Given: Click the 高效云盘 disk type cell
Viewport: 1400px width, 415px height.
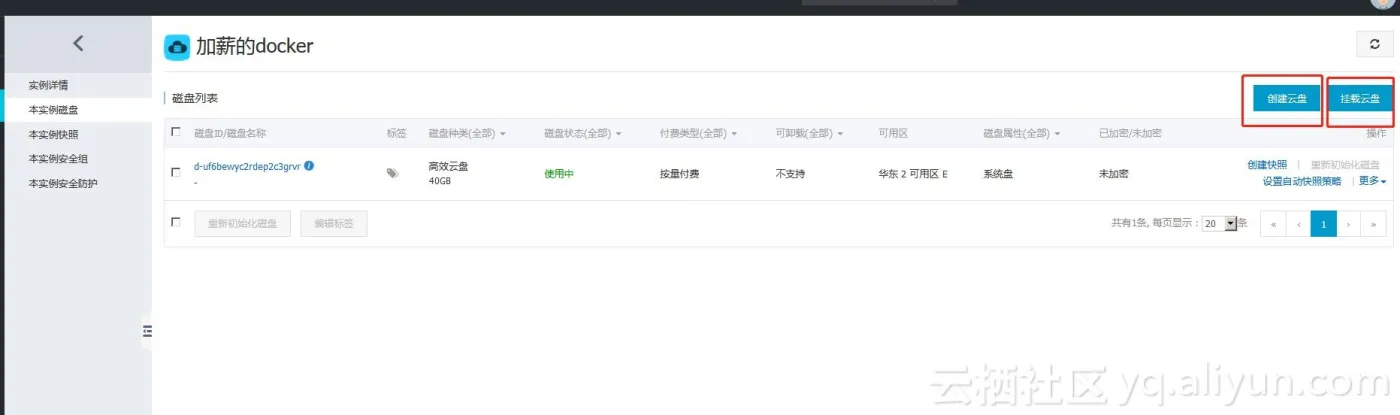Looking at the screenshot, I should [448, 166].
